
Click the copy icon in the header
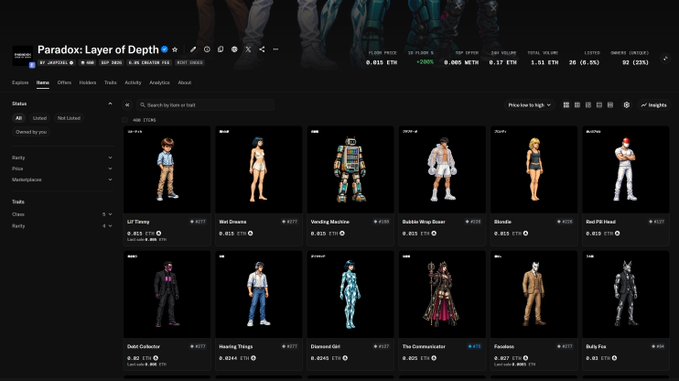[221, 49]
